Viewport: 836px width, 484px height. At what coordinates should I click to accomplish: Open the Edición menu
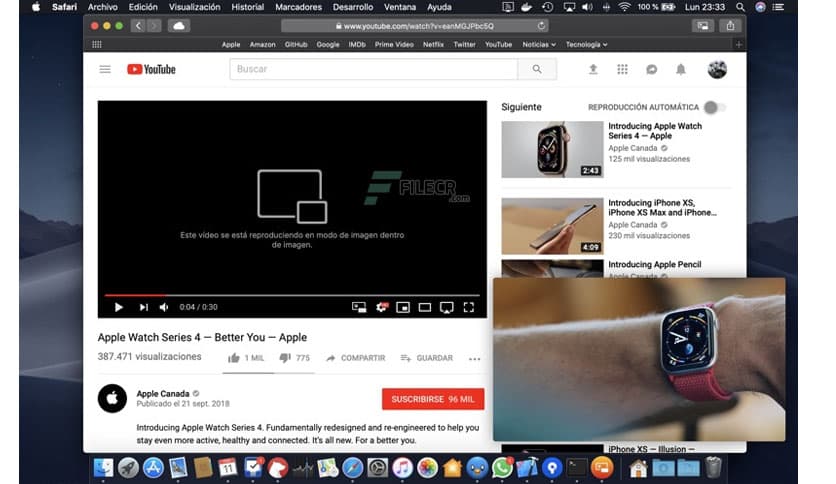point(143,7)
